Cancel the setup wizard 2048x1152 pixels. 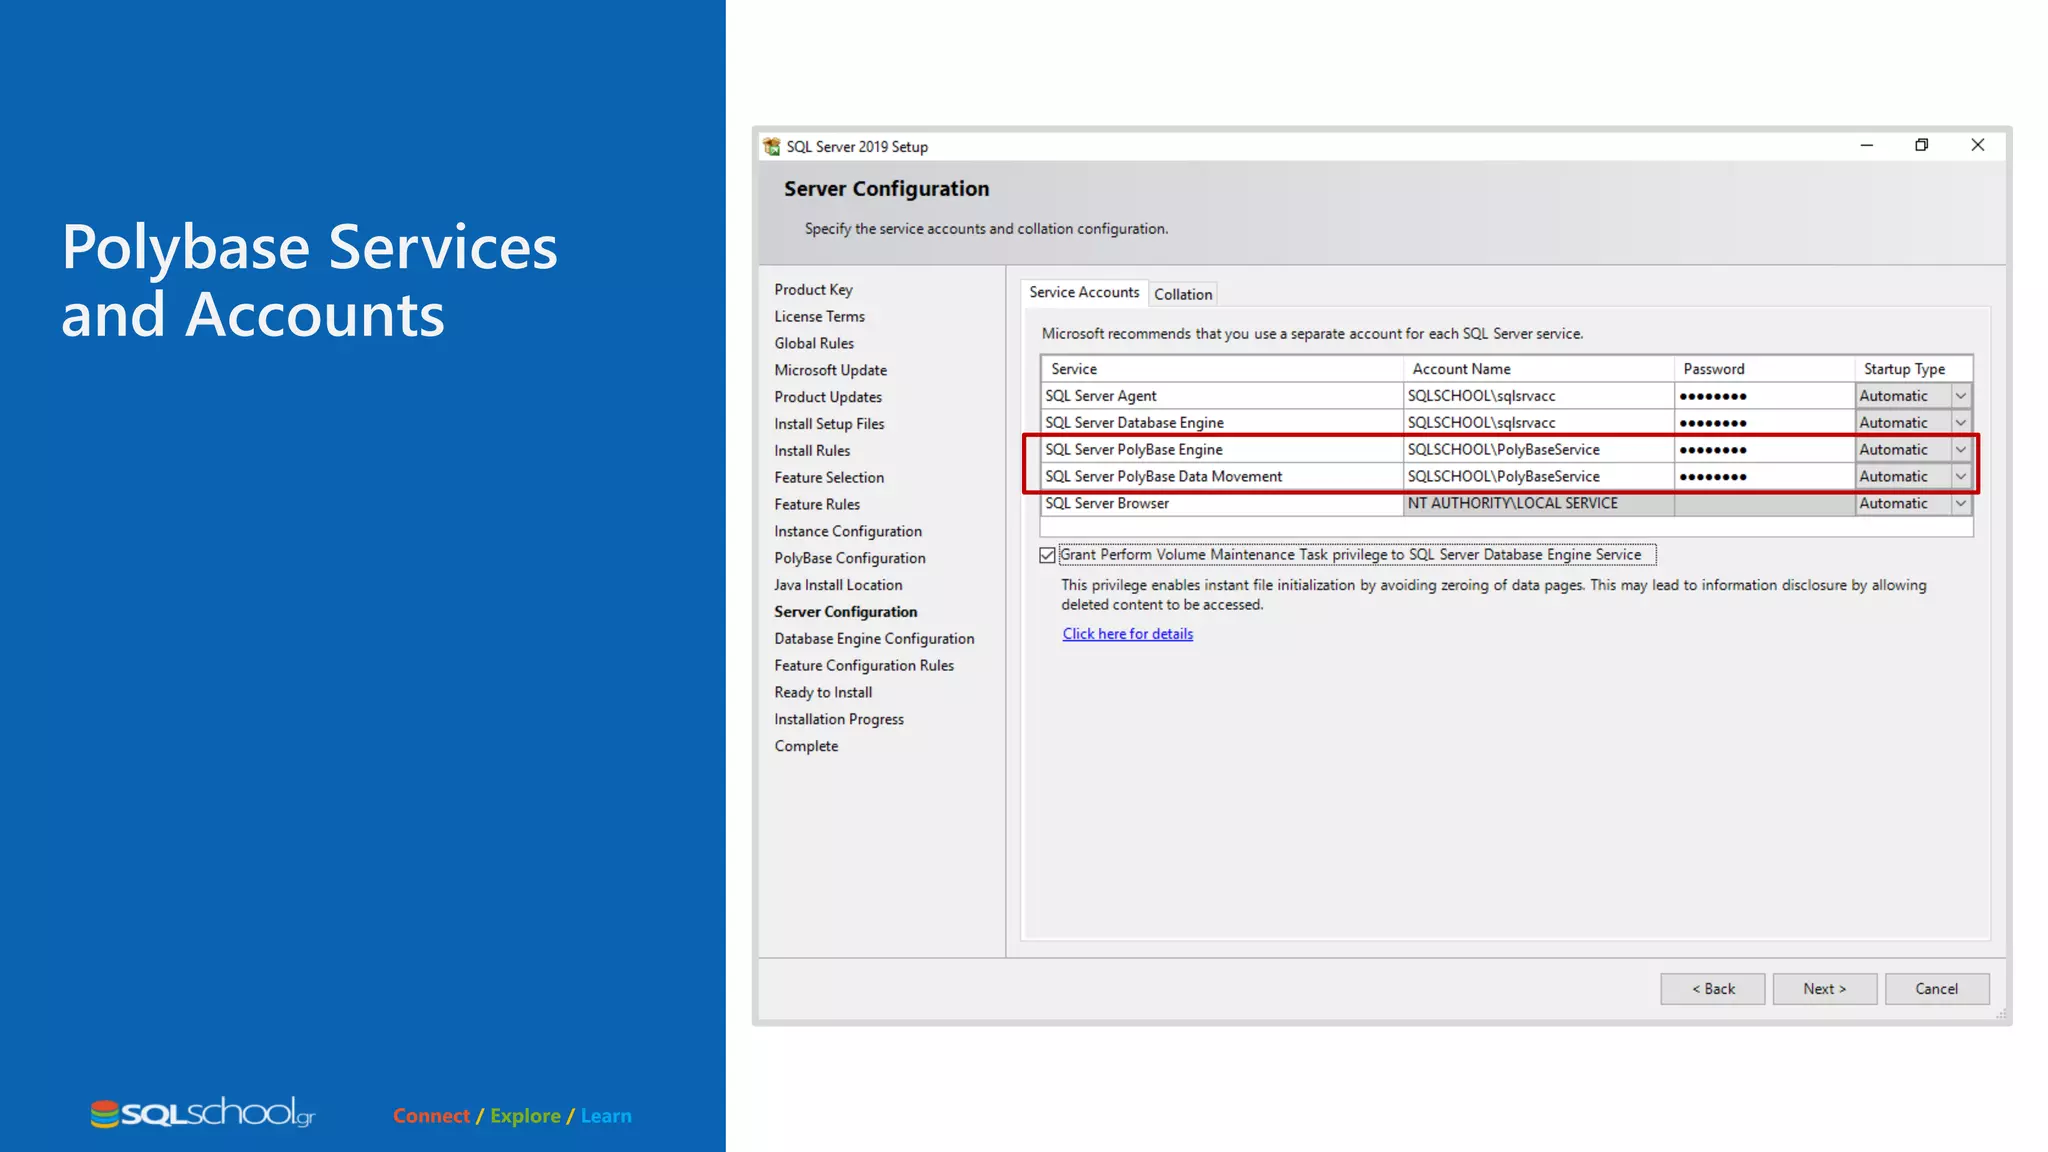coord(1936,988)
